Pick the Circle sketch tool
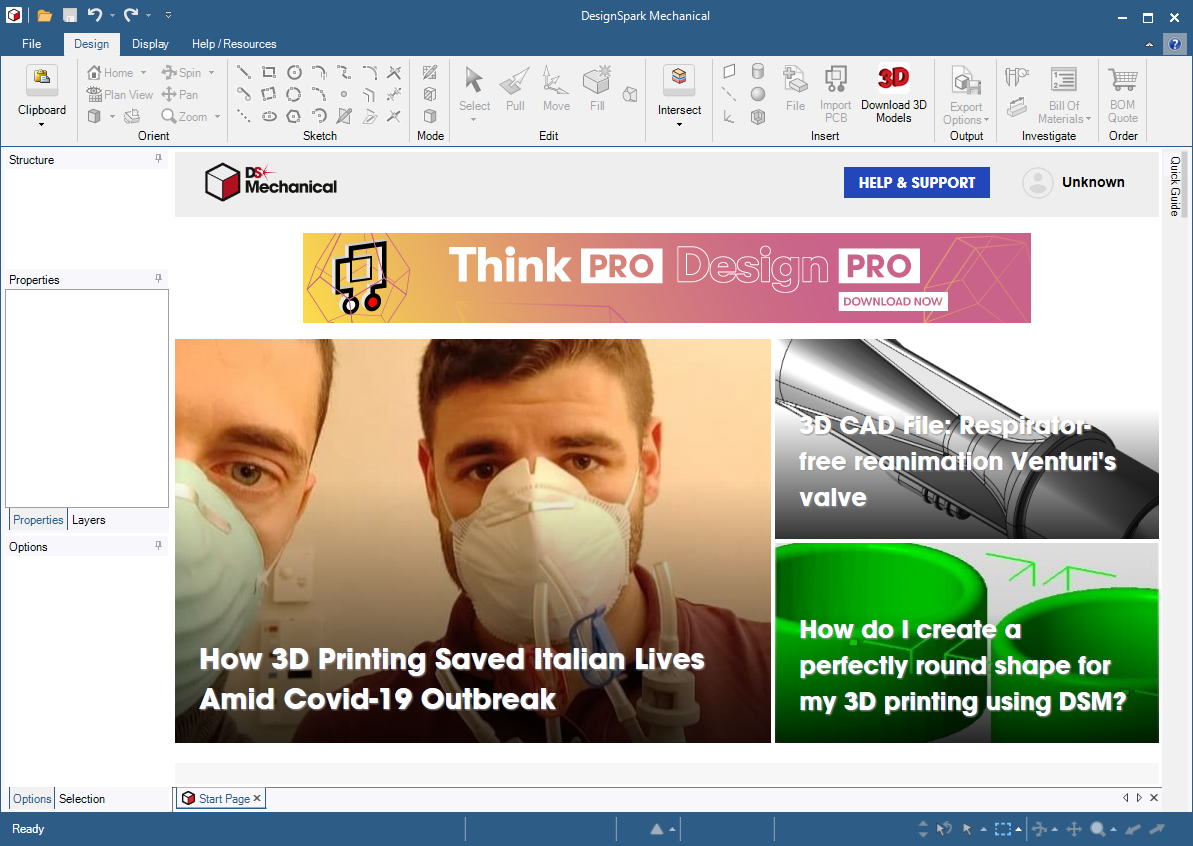1193x846 pixels. pyautogui.click(x=294, y=72)
